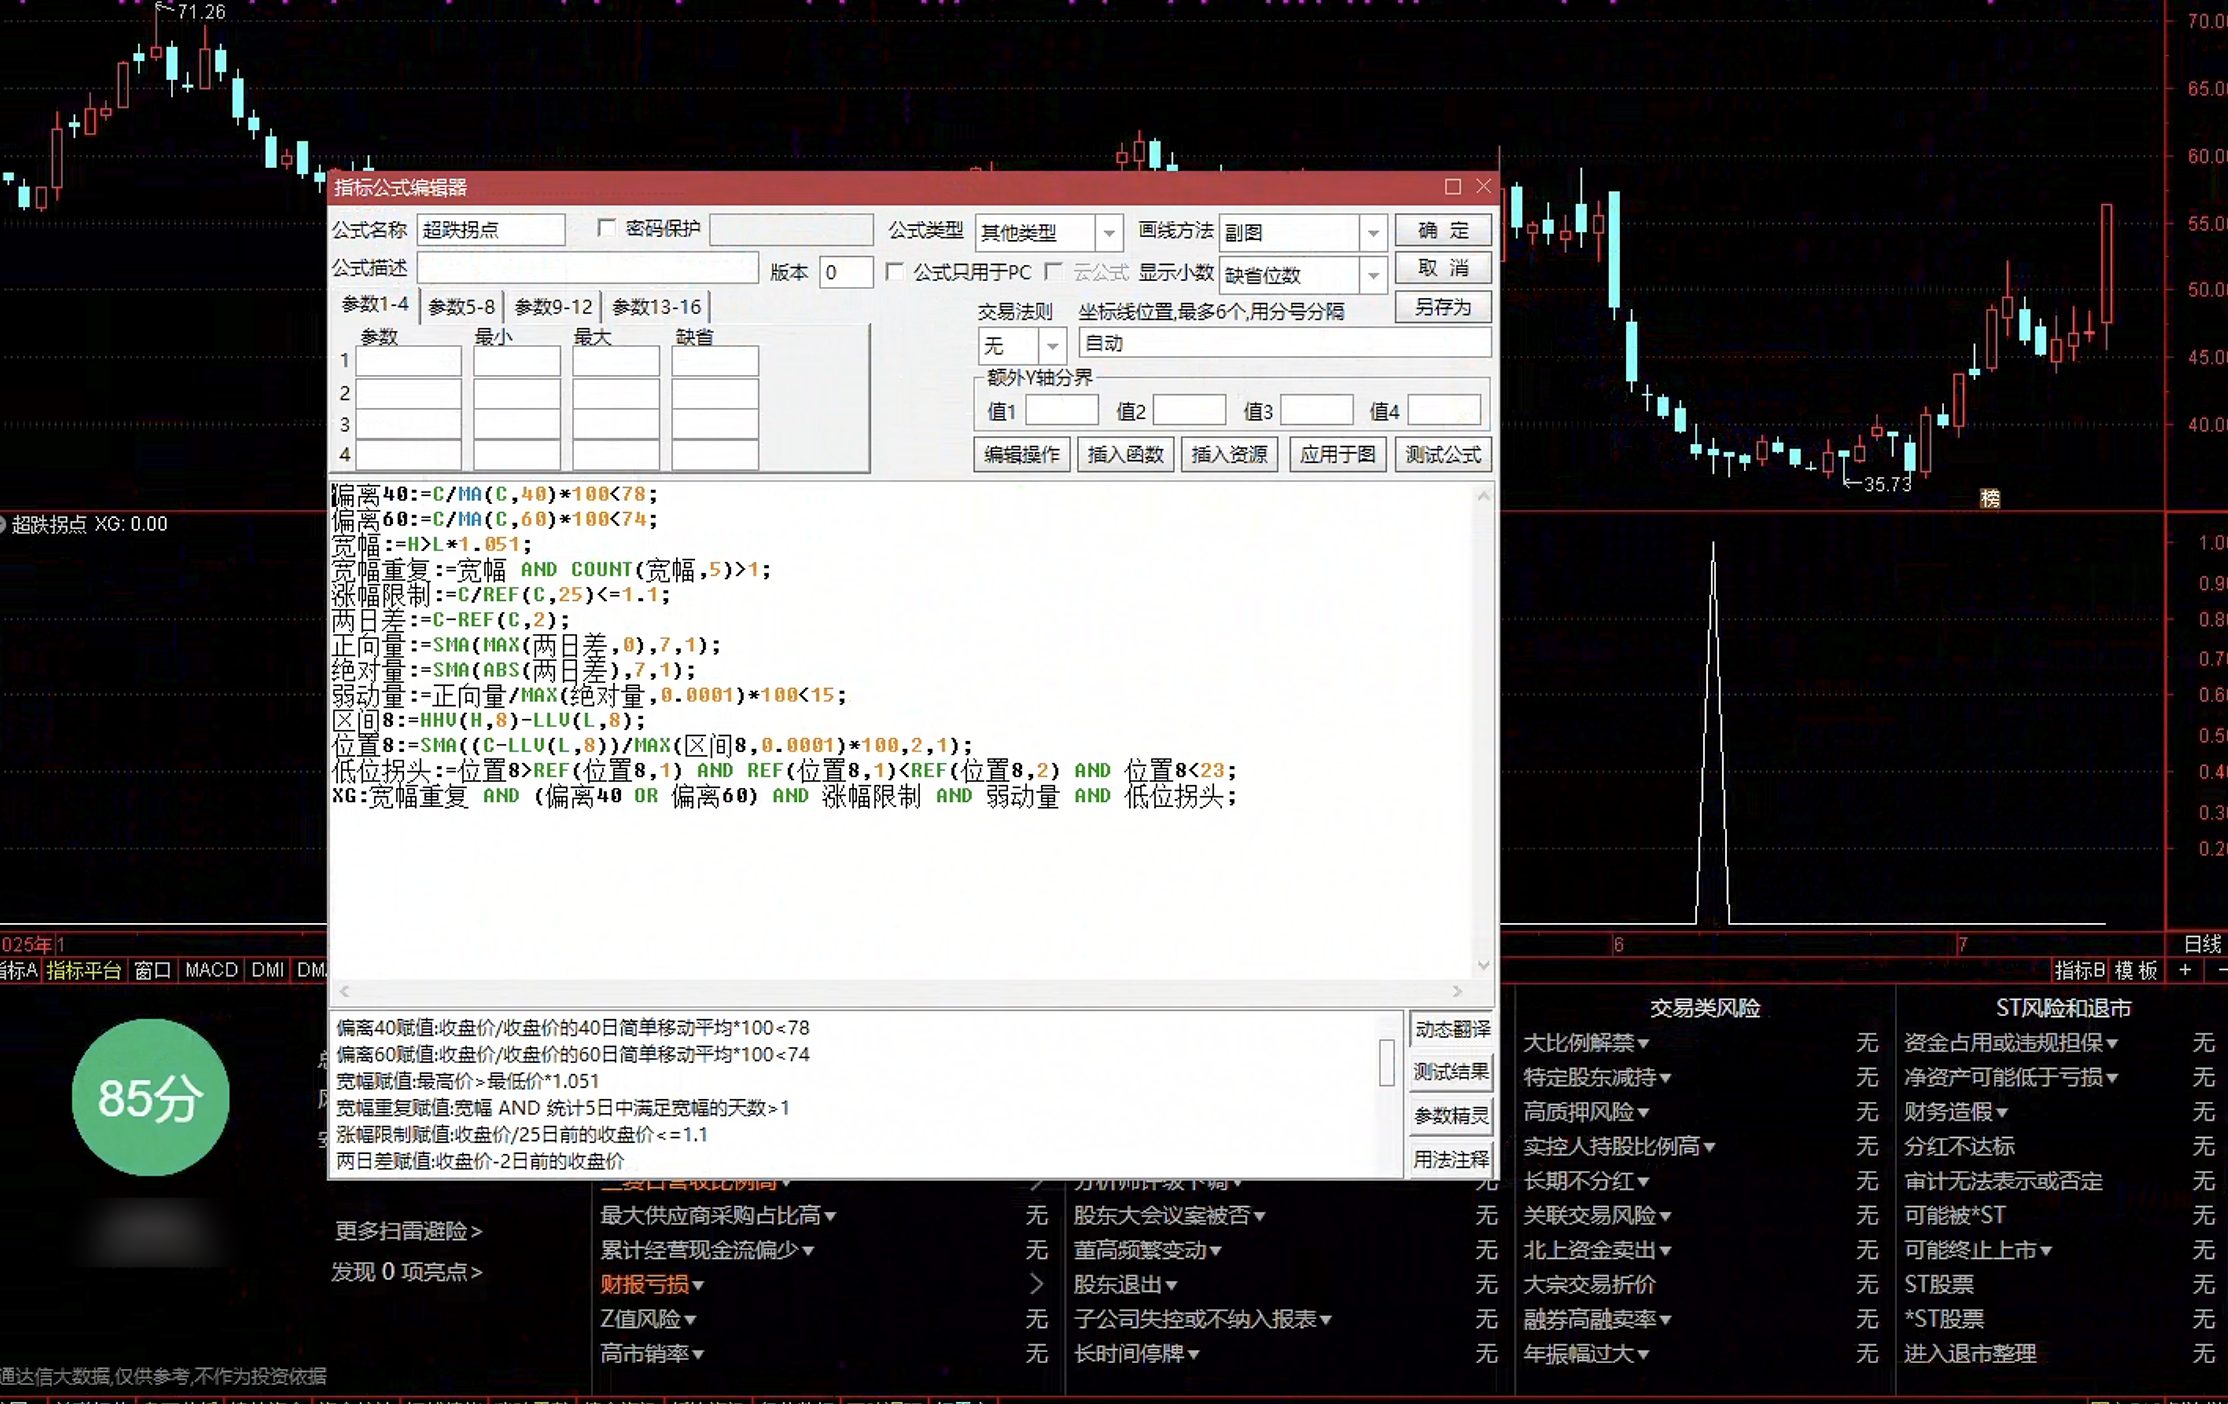Click the 动态翻译 side button
The width and height of the screenshot is (2228, 1404).
coord(1452,1029)
